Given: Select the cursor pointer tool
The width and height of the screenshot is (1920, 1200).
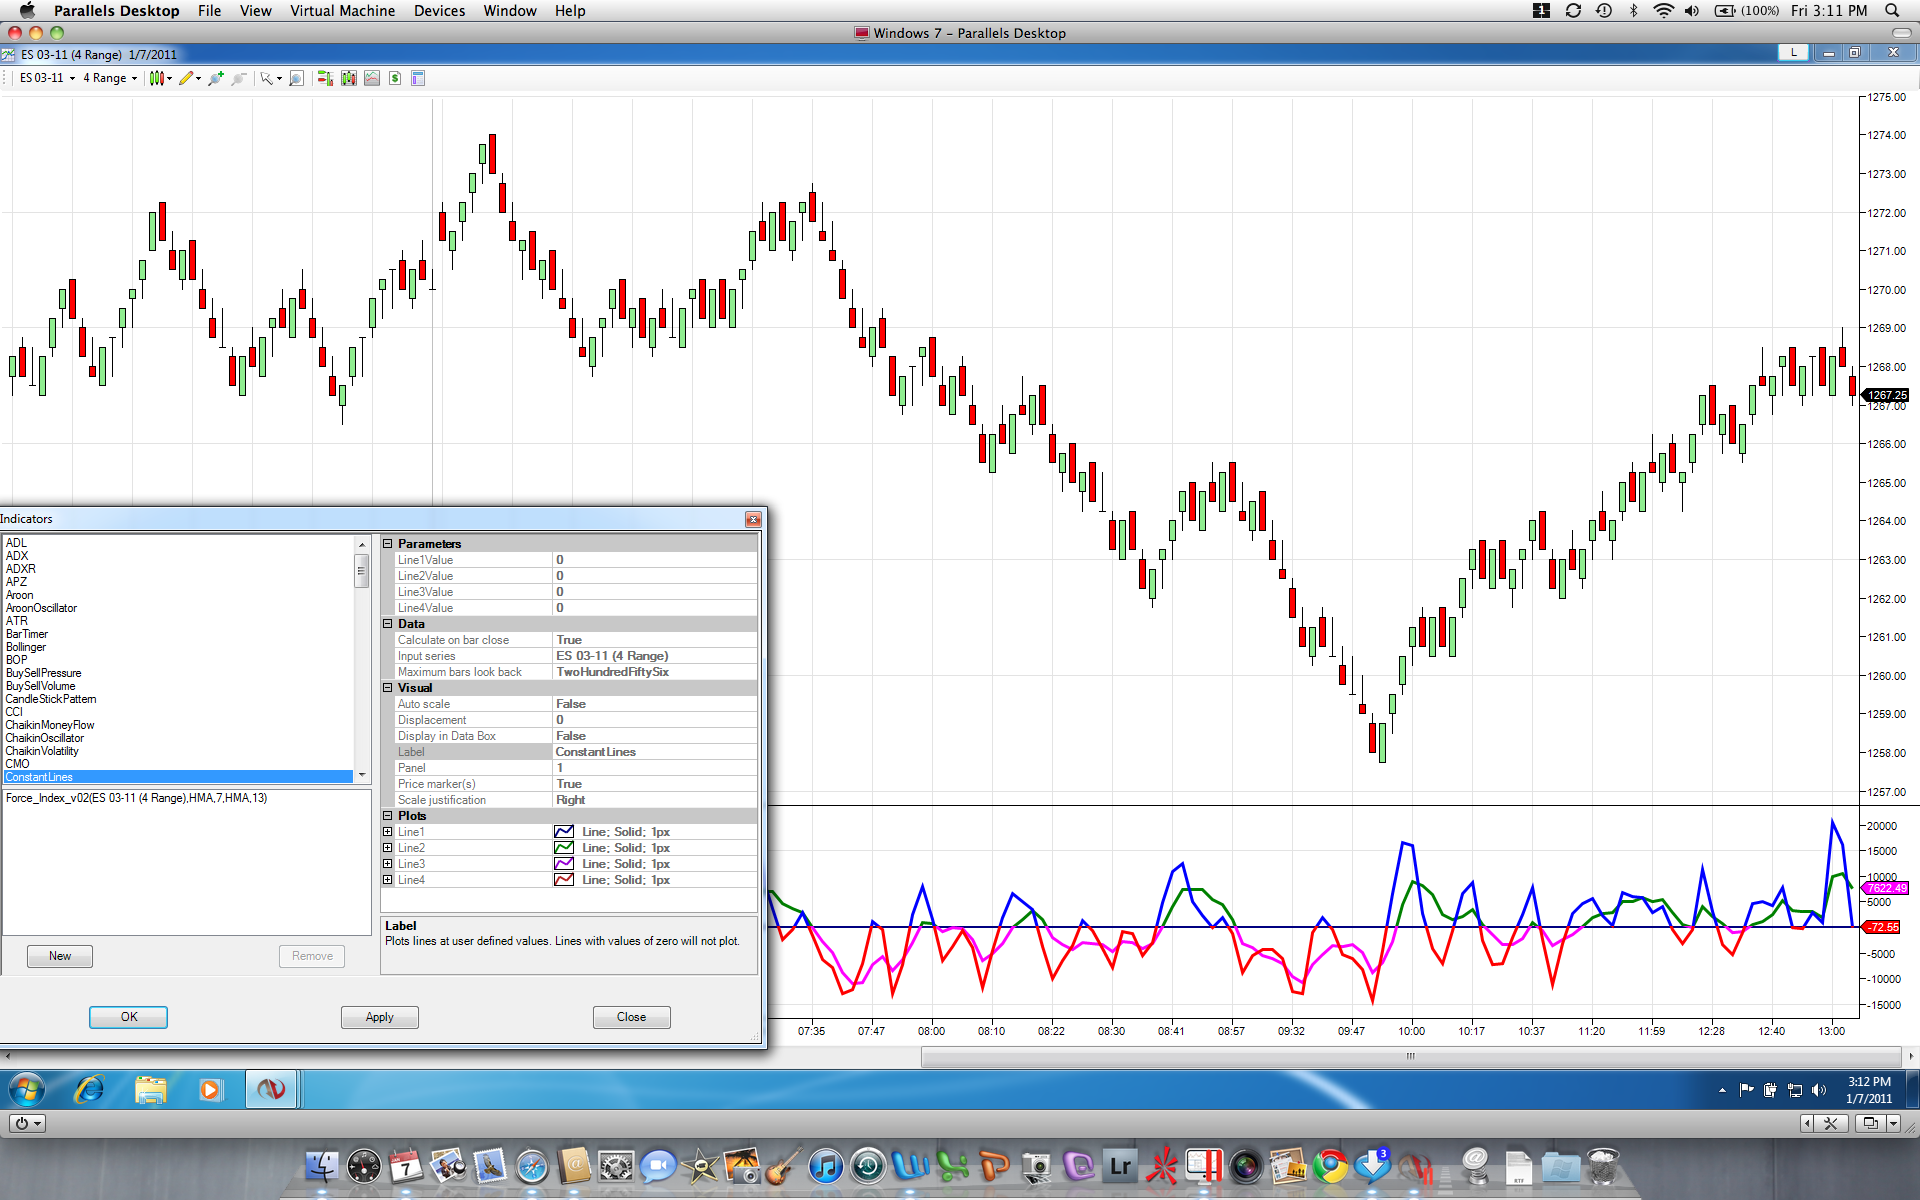Looking at the screenshot, I should coord(267,78).
